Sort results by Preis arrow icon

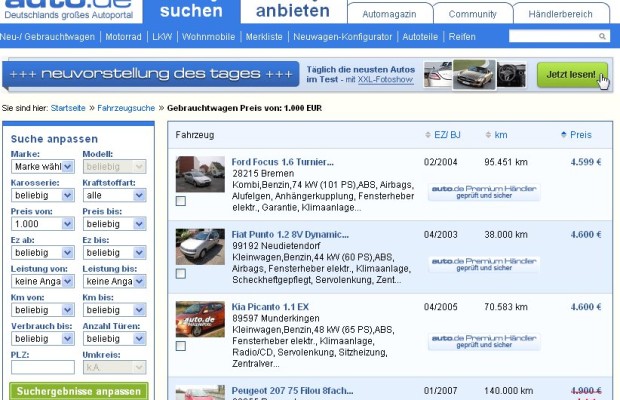(563, 135)
